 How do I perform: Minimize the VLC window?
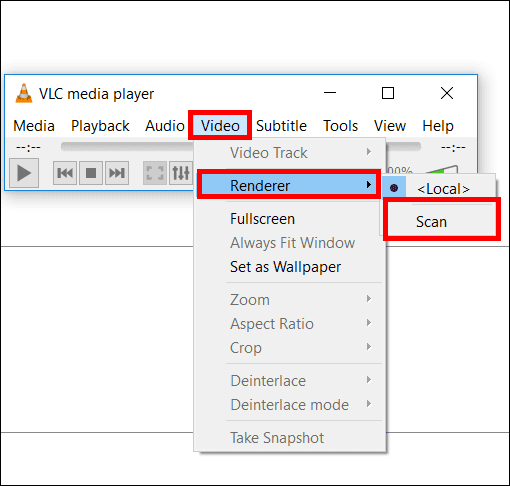click(x=330, y=93)
